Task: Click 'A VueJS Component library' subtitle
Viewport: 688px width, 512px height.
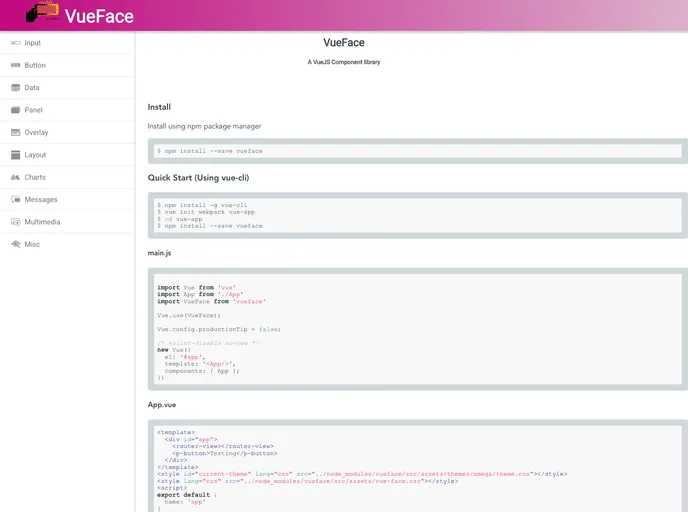Action: point(344,62)
